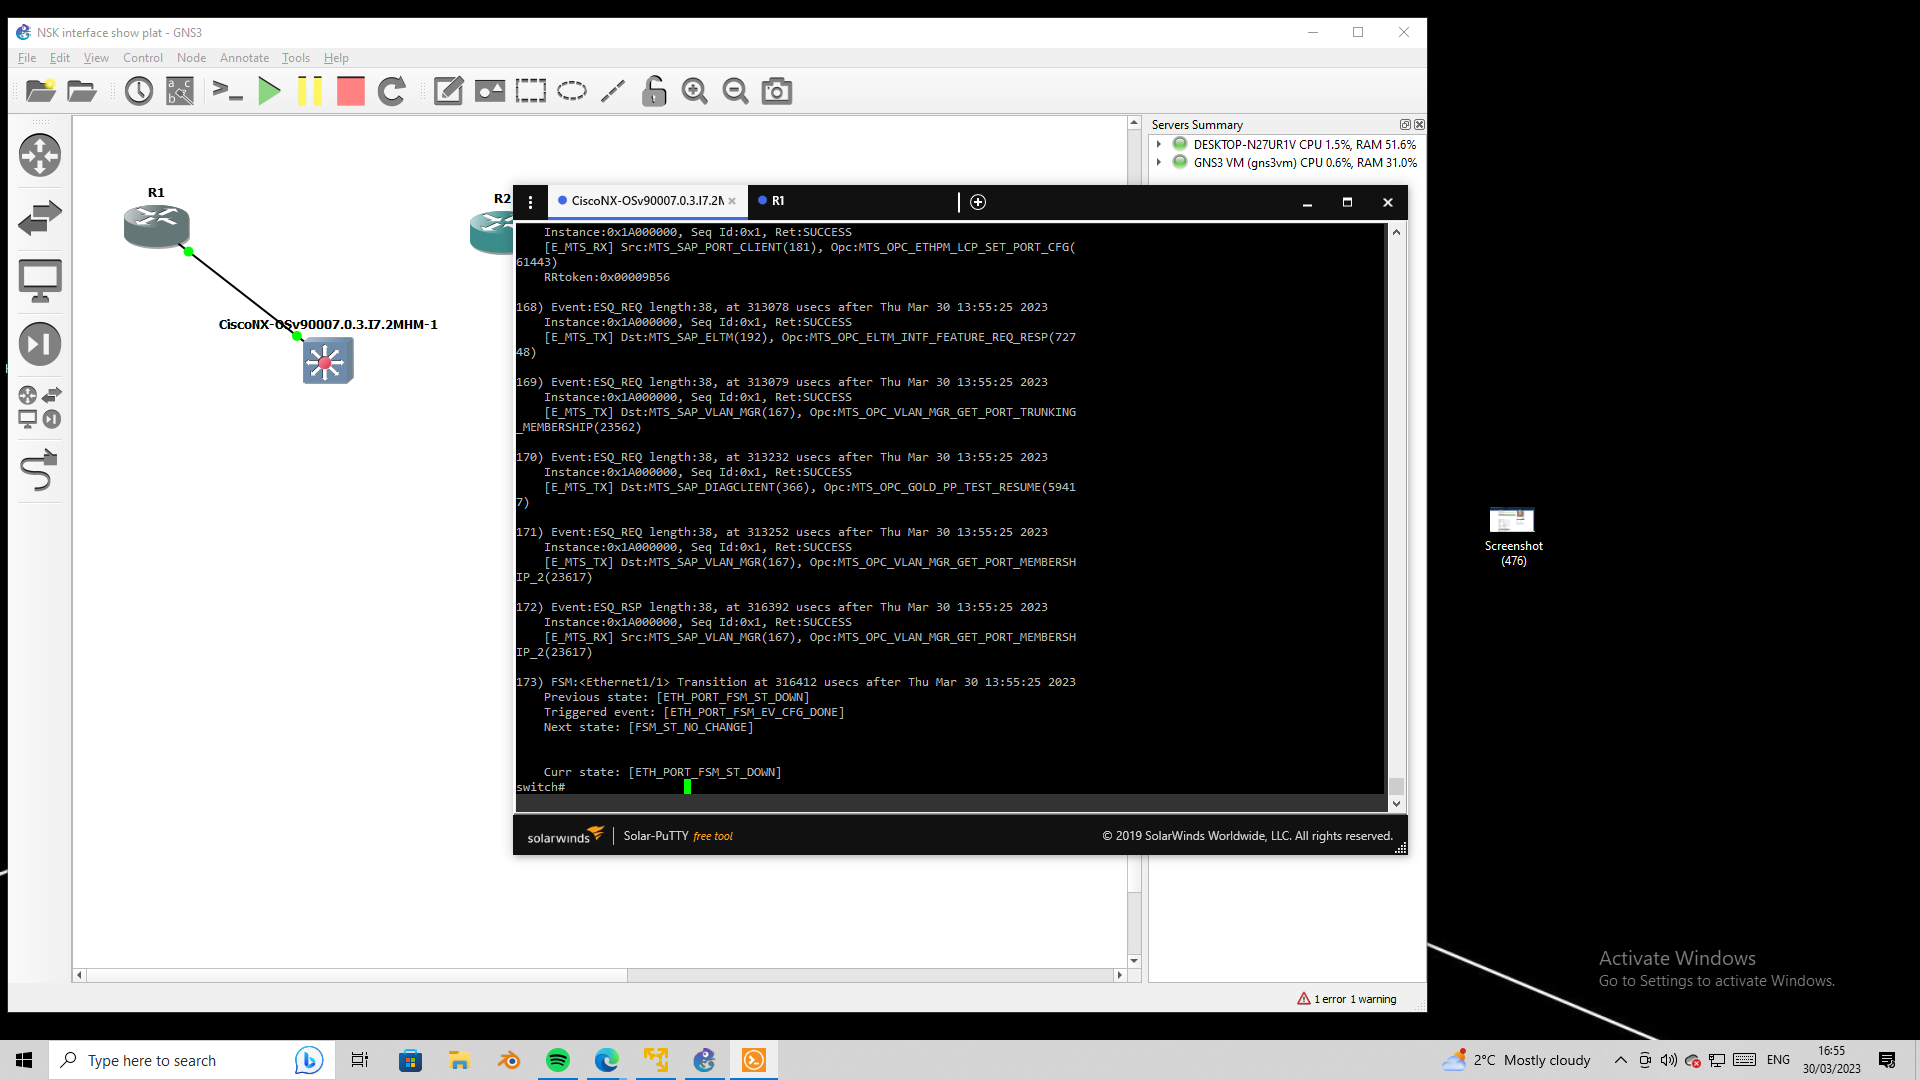The image size is (1920, 1080).
Task: Open Screenshot (476) on the desktop
Action: pos(1513,520)
